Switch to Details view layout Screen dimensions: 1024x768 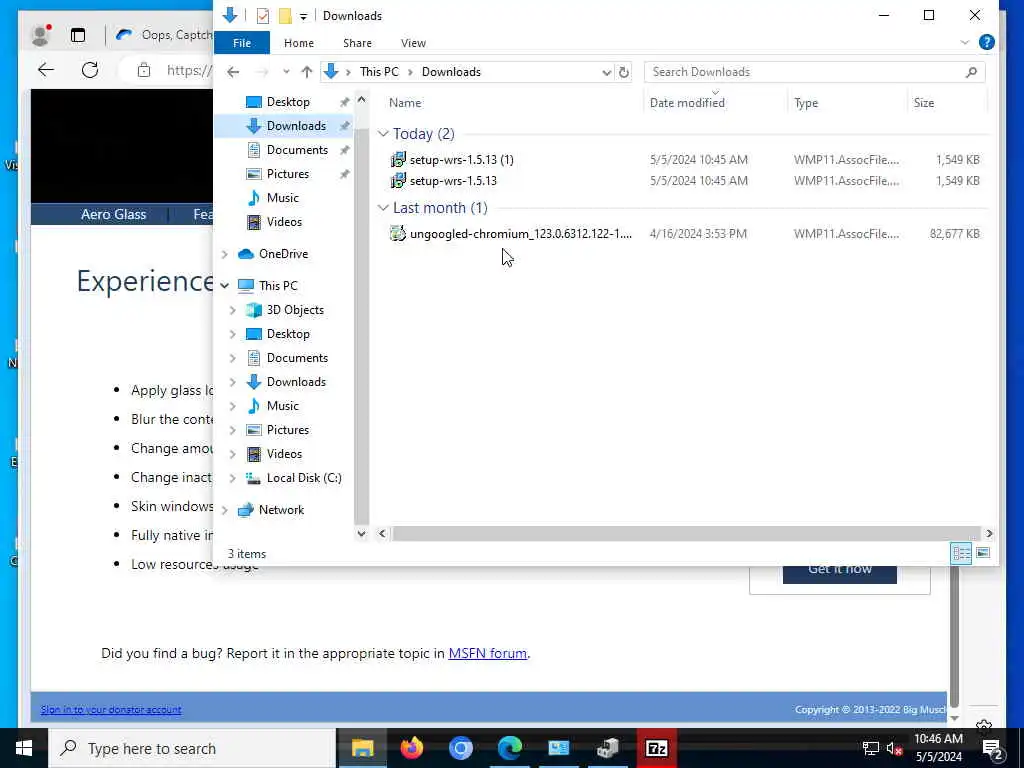[x=961, y=553]
